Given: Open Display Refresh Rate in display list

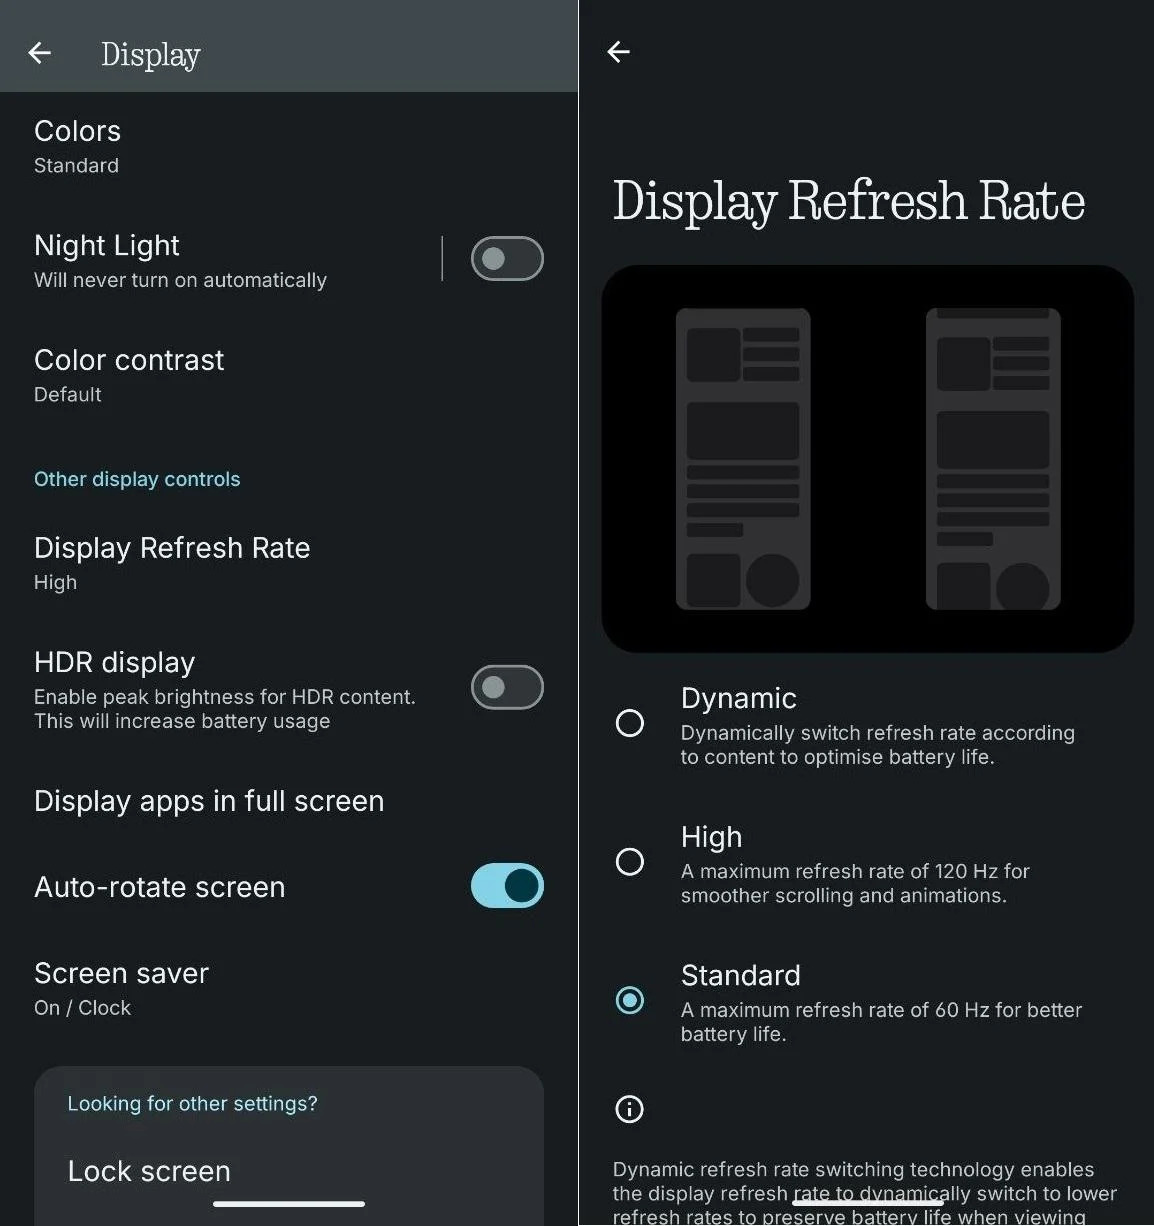Looking at the screenshot, I should click(289, 563).
